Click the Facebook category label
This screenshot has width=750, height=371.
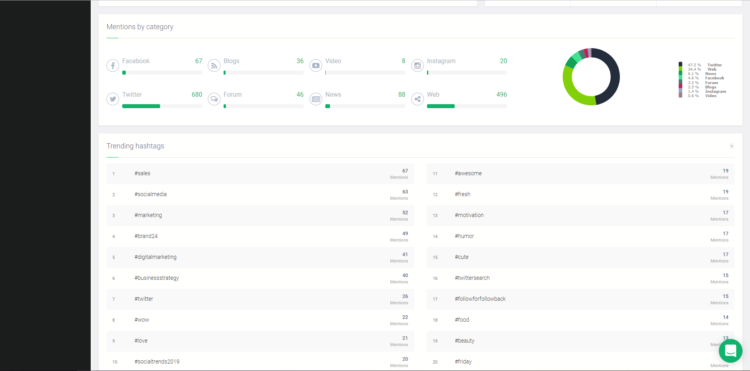136,61
